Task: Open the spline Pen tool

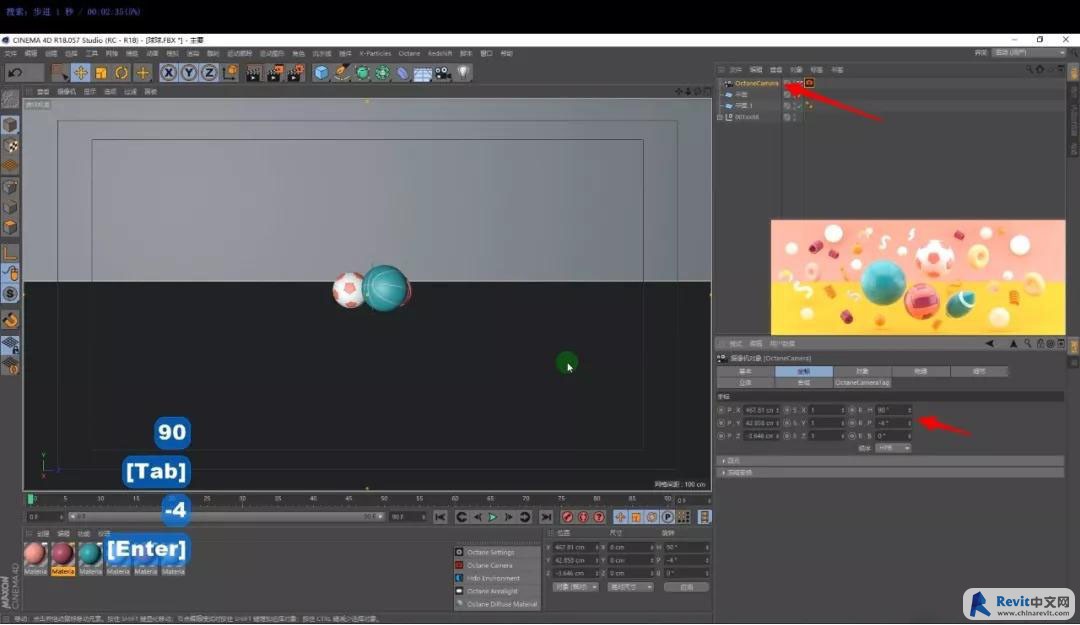Action: (x=342, y=72)
